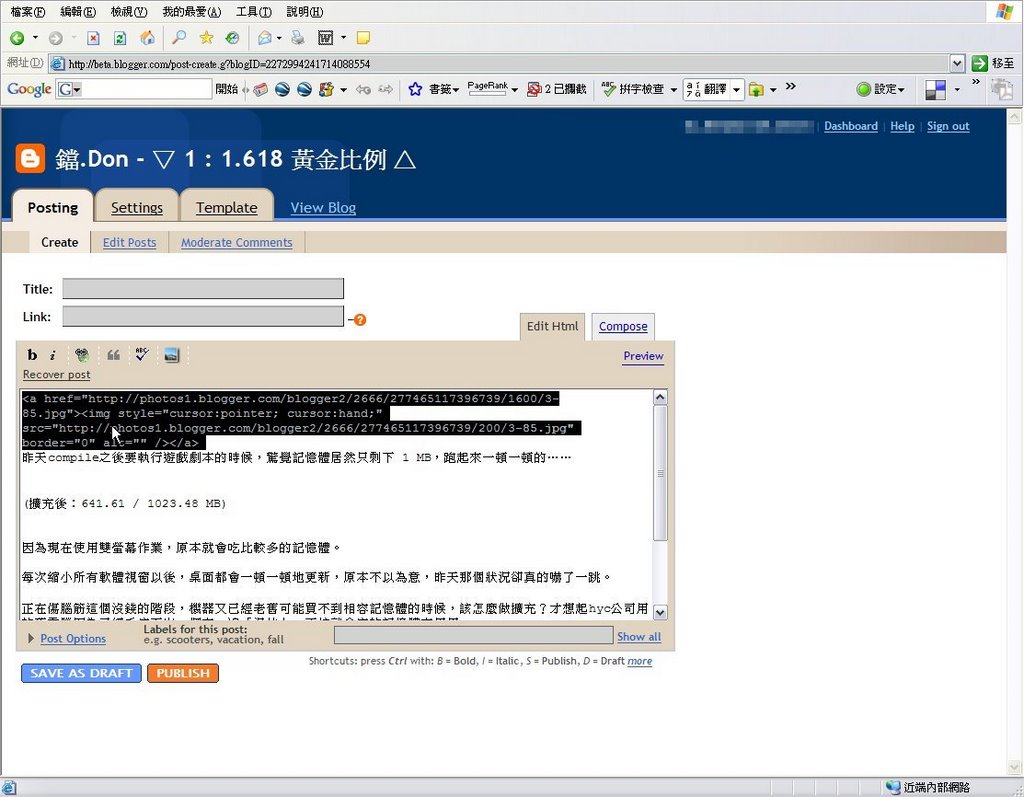The image size is (1024, 797).
Task: Open the 檔案(F) menu
Action: [28, 12]
